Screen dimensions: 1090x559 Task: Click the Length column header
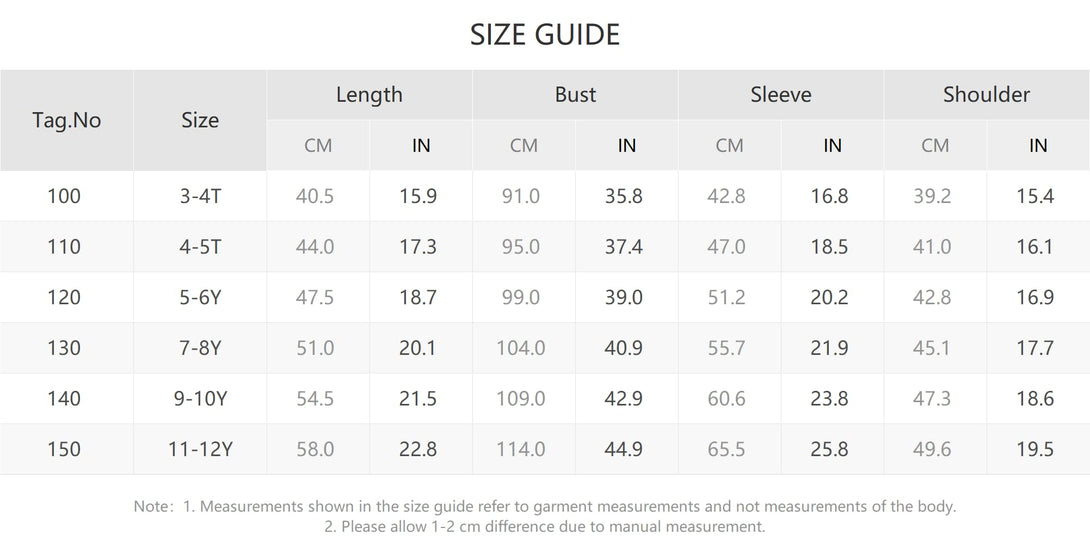click(x=369, y=95)
